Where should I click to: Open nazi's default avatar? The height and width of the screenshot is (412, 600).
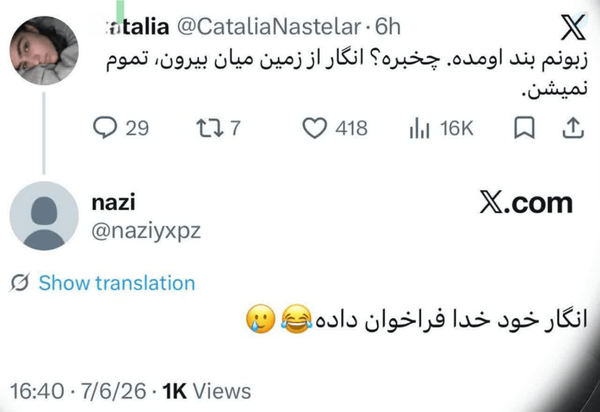(44, 216)
